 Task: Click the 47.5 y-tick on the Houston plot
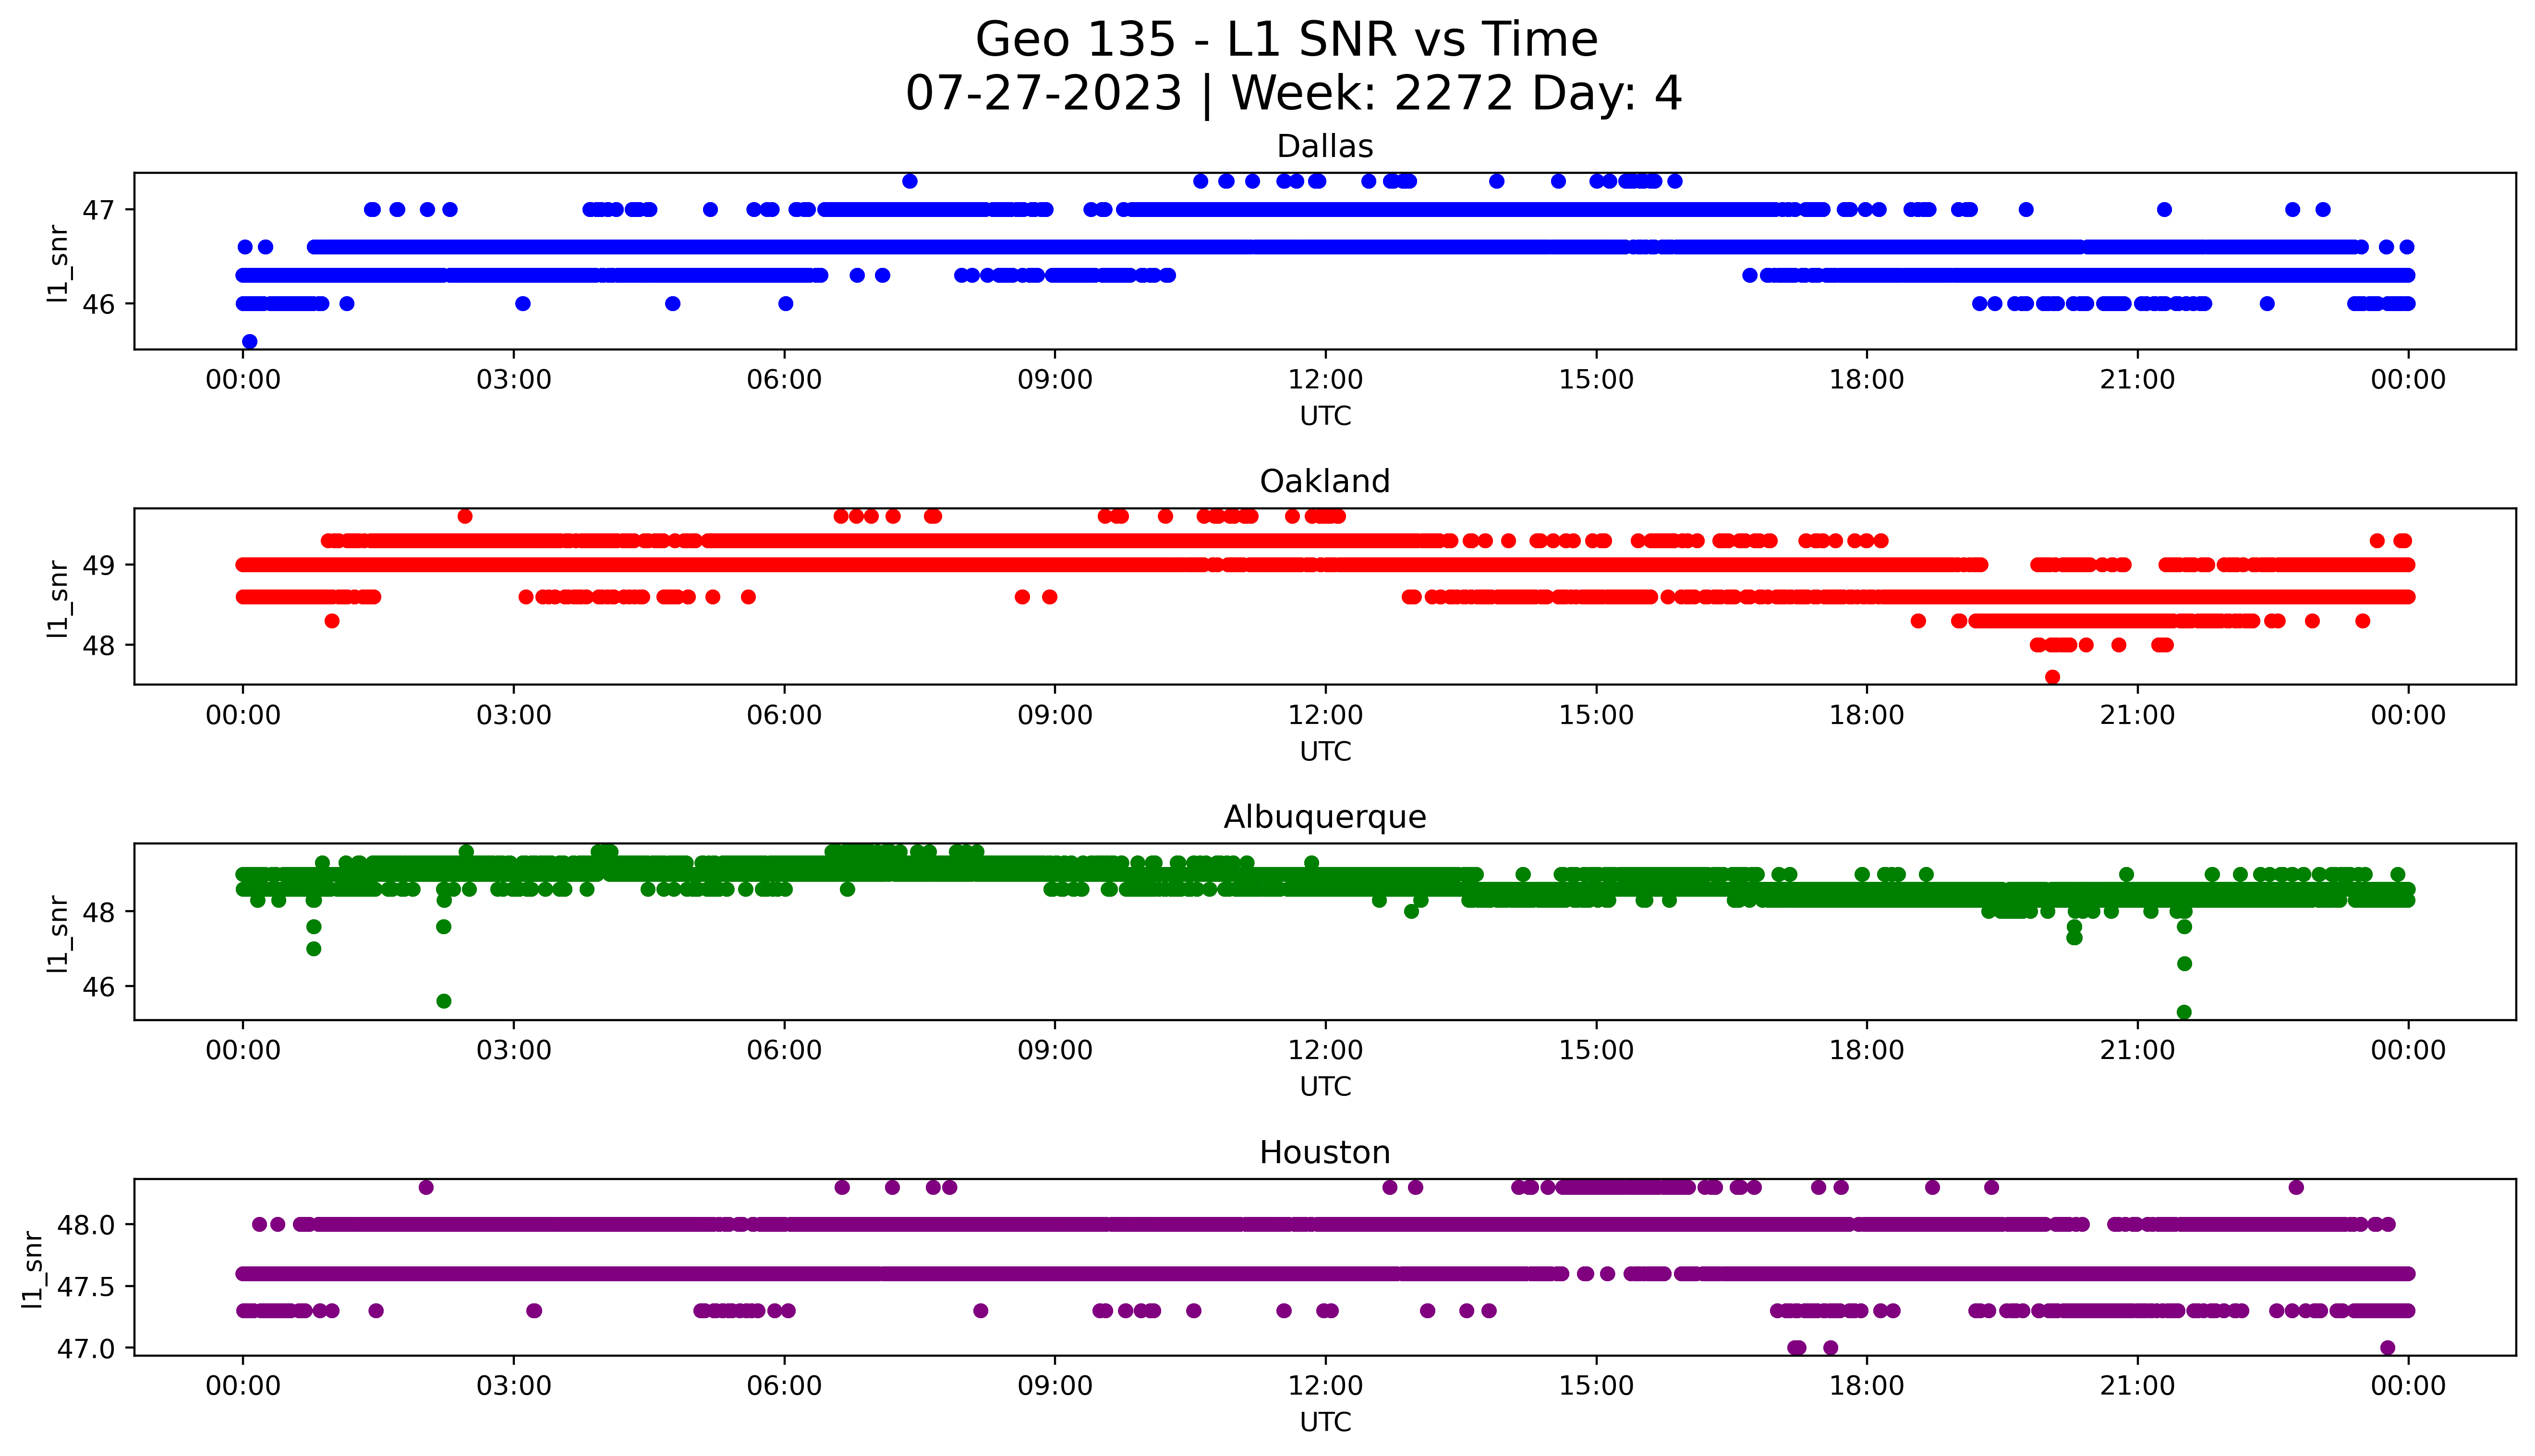point(87,1287)
